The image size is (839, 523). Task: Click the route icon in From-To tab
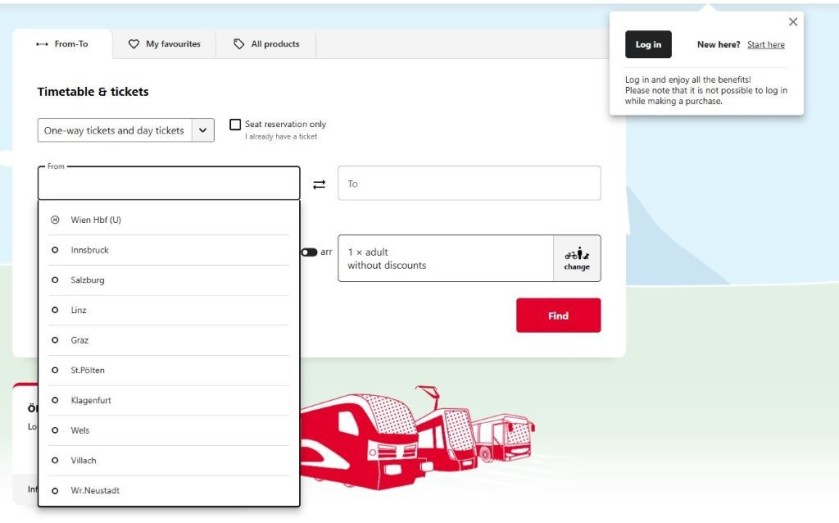tap(42, 44)
